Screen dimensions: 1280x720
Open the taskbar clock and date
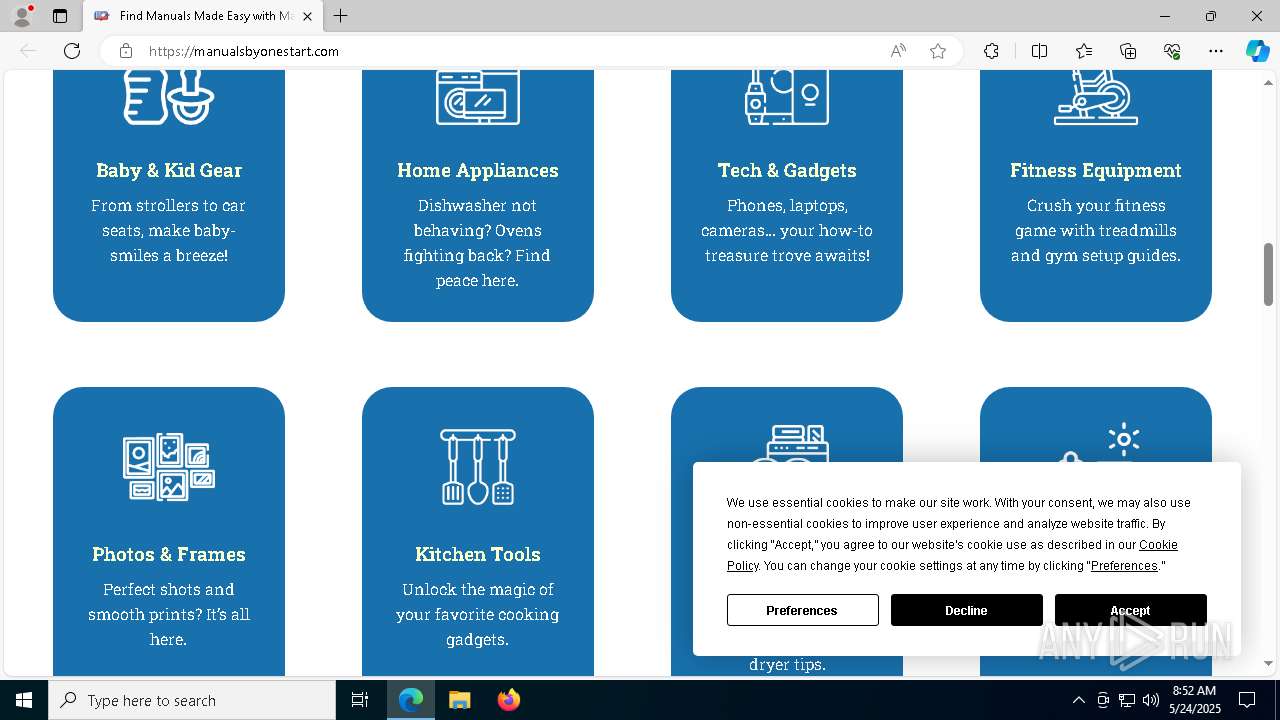coord(1193,700)
